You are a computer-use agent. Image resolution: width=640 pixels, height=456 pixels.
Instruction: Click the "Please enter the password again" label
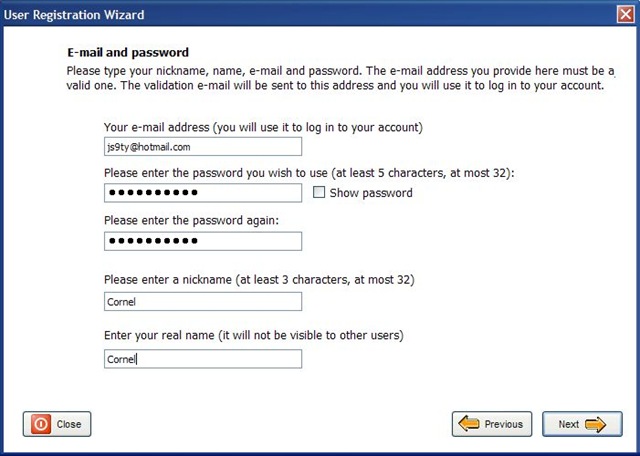pos(191,220)
